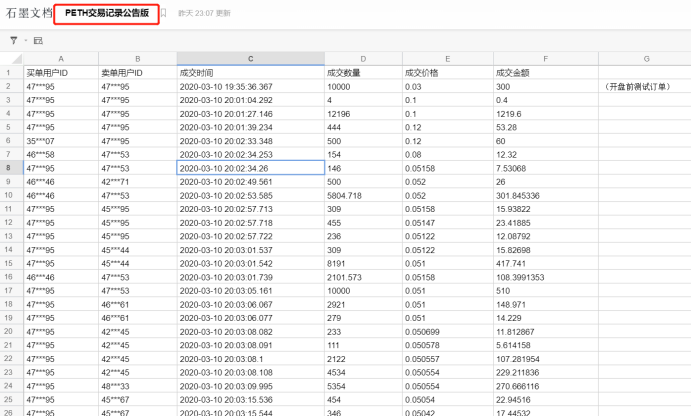Click cell 2020-03-10 20:03:08.1

[251, 359]
